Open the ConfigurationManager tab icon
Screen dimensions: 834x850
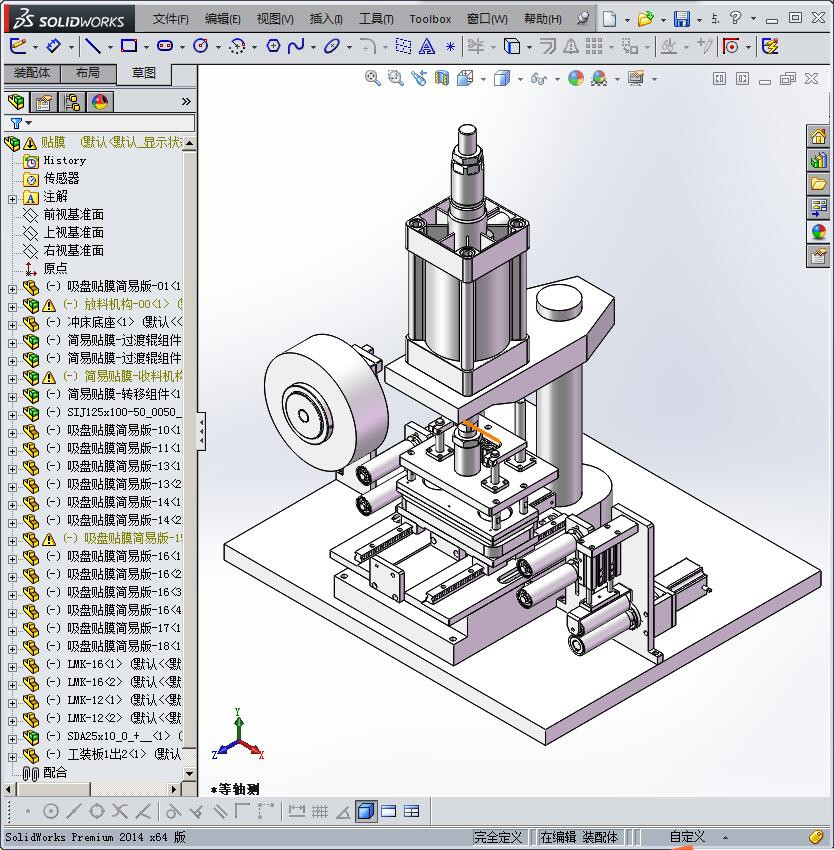[72, 102]
